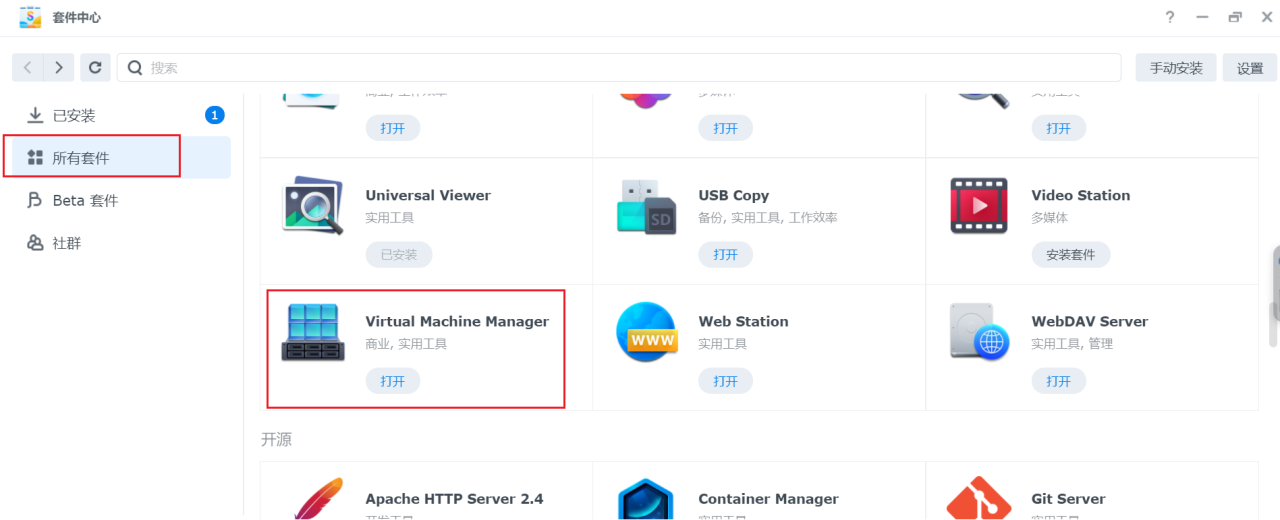This screenshot has width=1280, height=520.
Task: Click the Video Station film icon
Action: (x=979, y=207)
